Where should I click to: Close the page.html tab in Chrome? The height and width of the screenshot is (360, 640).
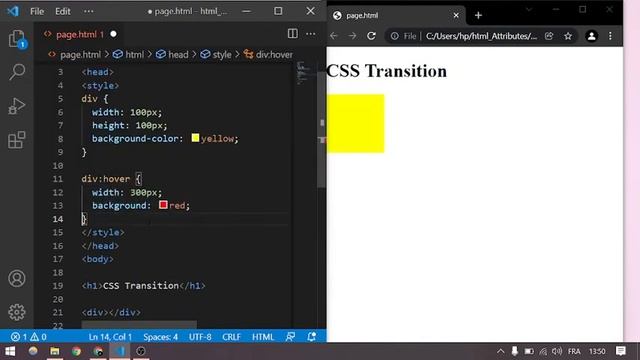click(x=456, y=16)
